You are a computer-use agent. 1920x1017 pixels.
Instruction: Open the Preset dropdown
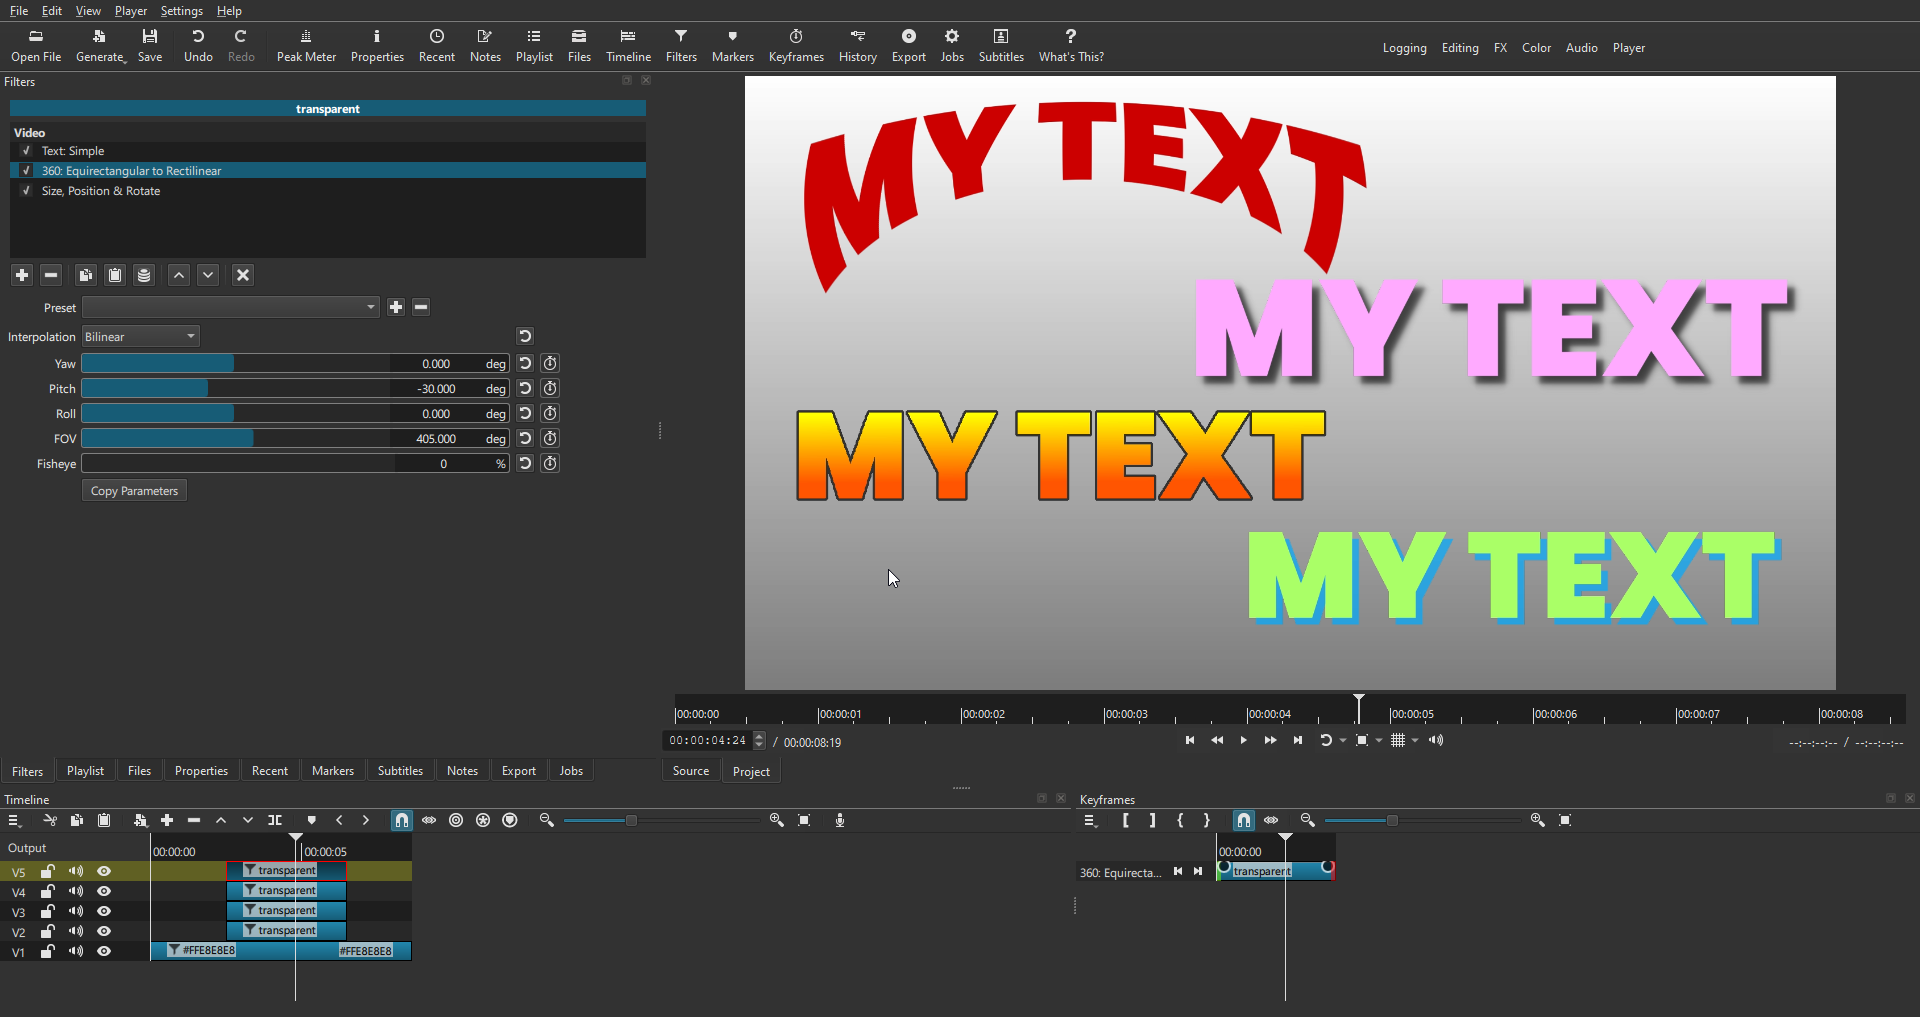[x=230, y=307]
